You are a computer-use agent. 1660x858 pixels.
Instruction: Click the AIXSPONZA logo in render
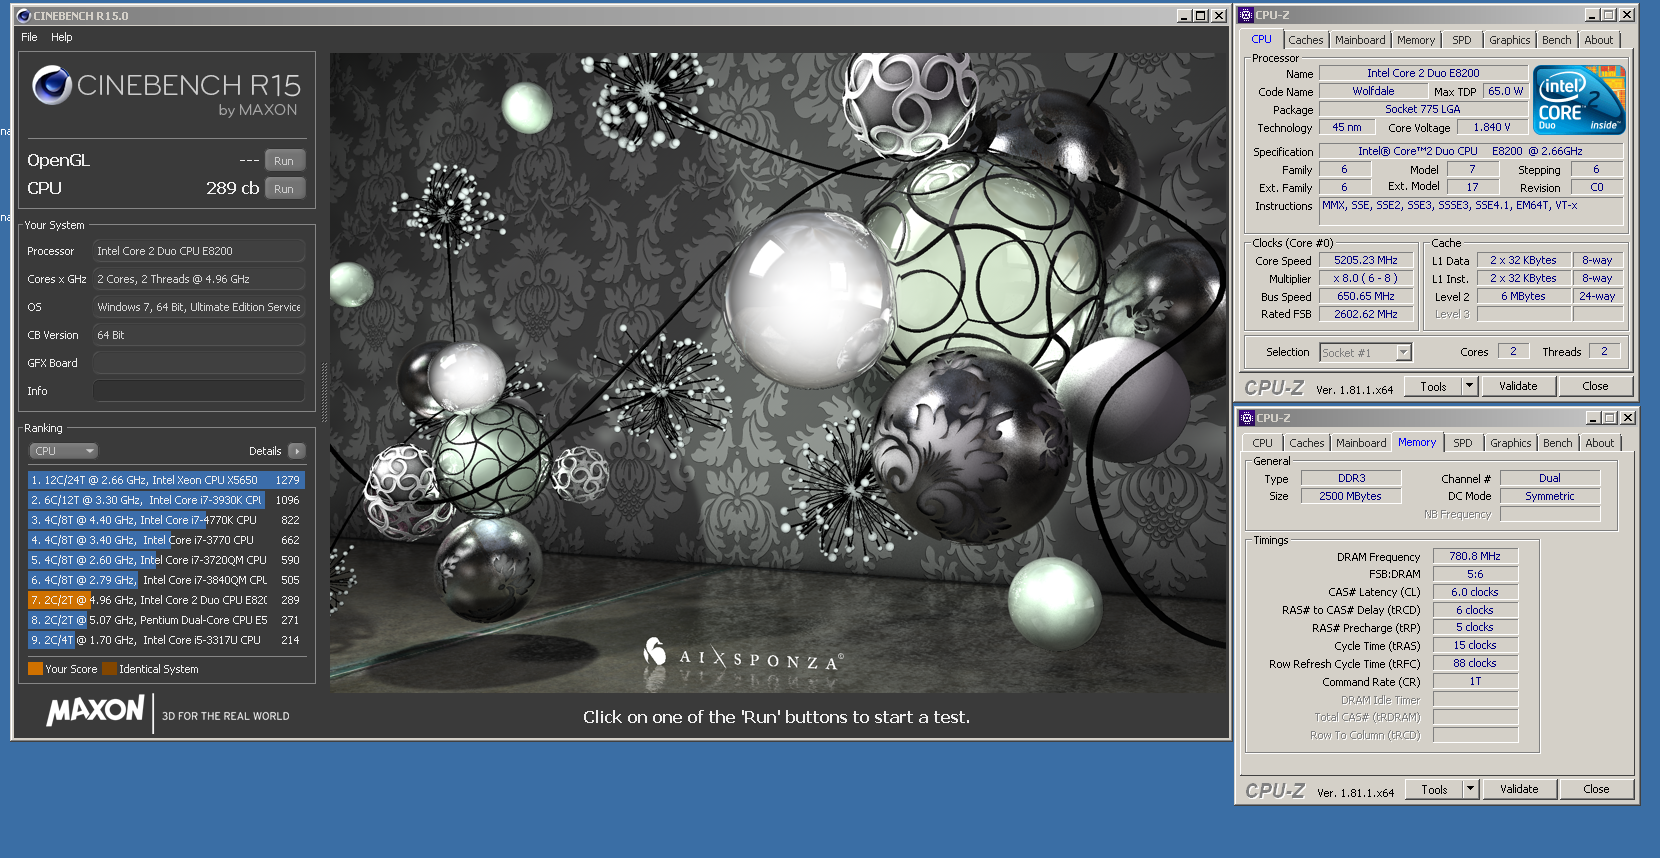coord(744,656)
